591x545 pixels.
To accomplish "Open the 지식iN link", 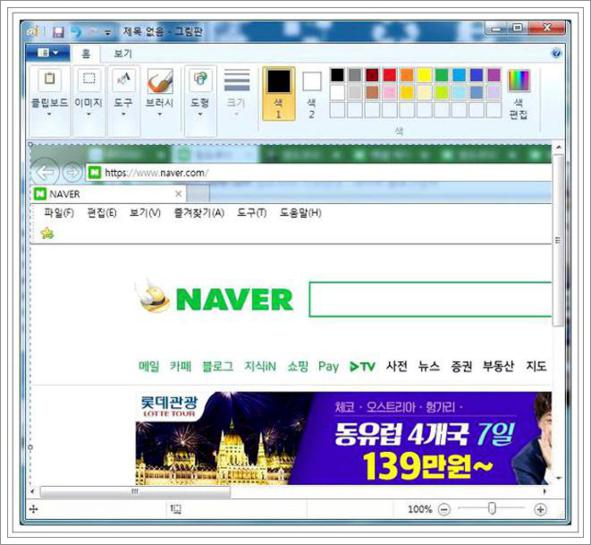I will pyautogui.click(x=260, y=366).
